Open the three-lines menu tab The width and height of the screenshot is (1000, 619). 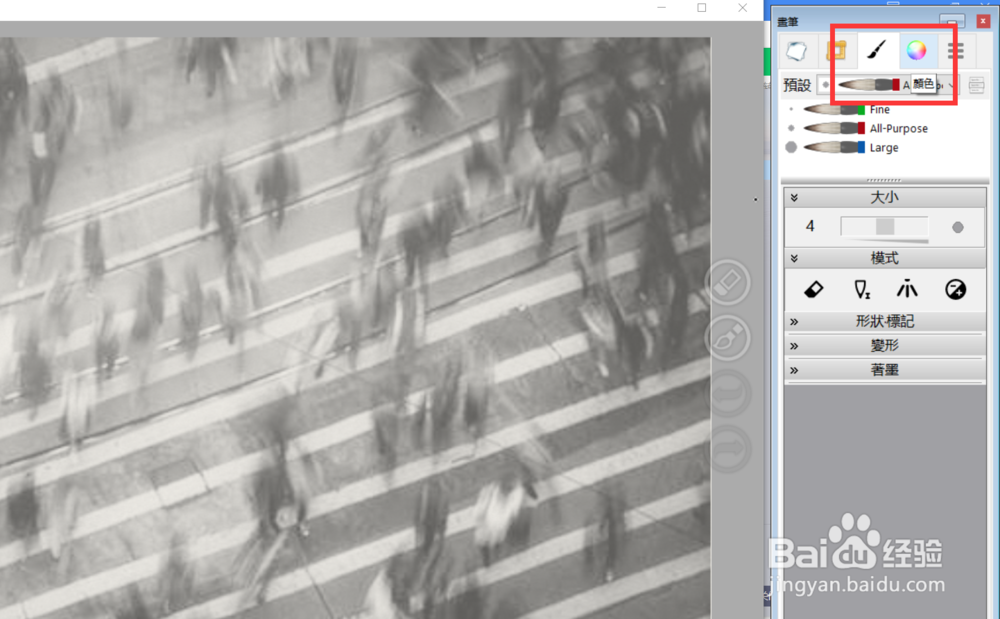955,51
